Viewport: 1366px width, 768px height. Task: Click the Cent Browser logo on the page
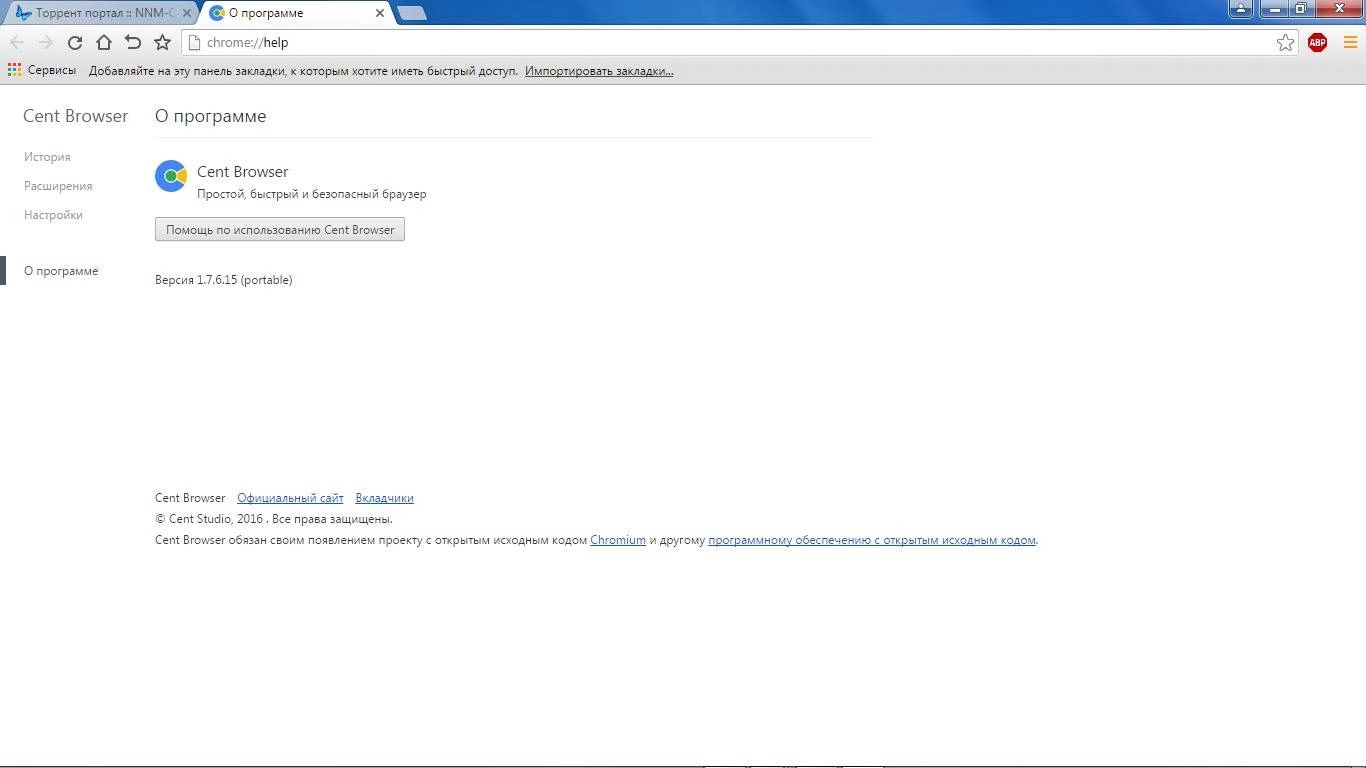click(171, 176)
